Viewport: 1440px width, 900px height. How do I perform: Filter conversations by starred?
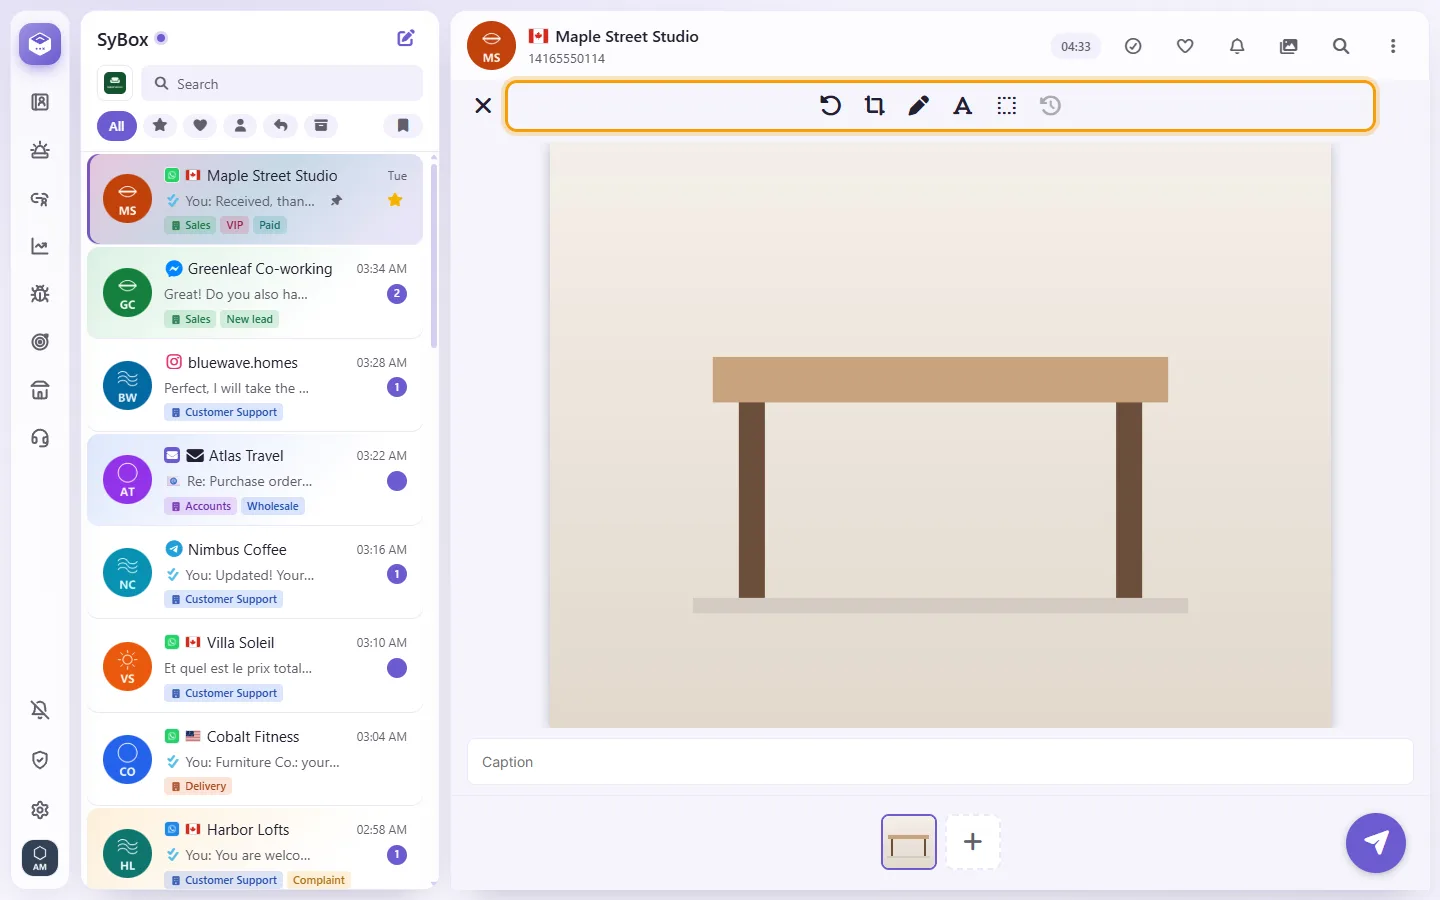point(160,125)
